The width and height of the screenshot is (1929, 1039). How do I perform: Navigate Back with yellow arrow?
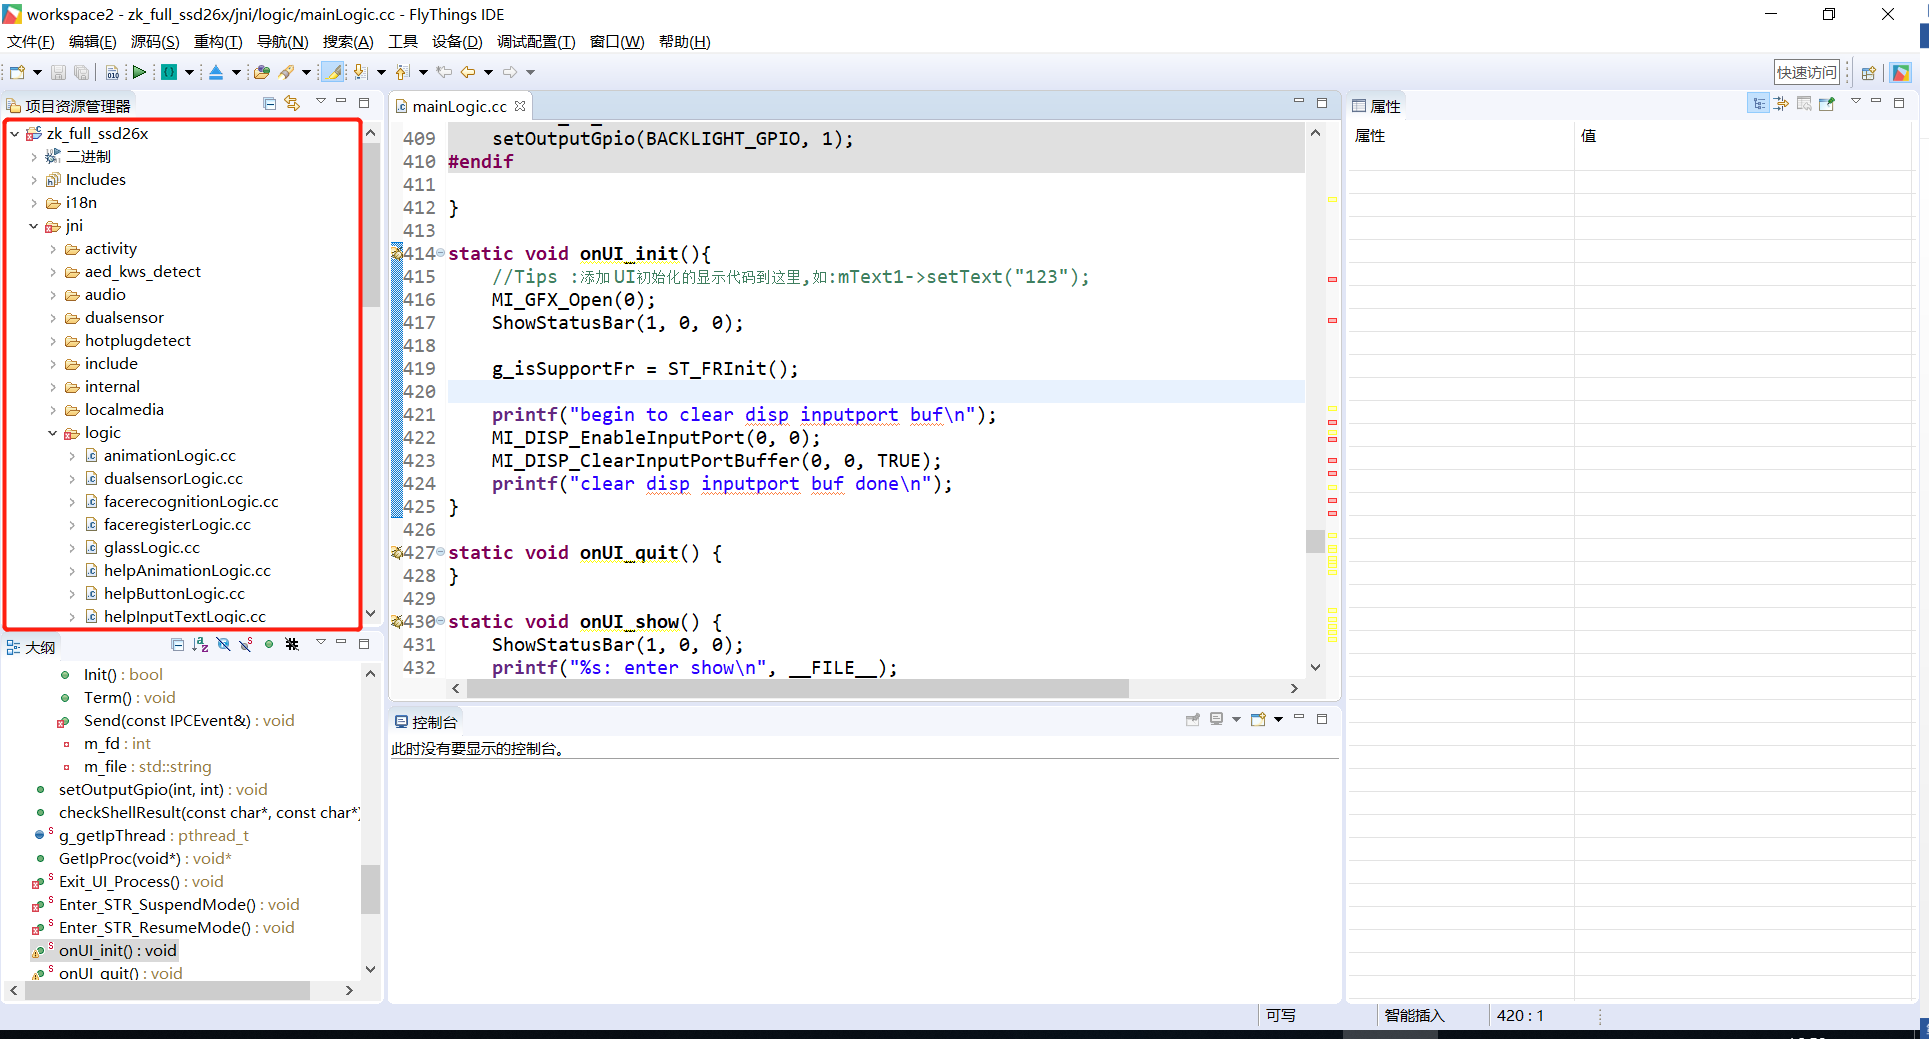pos(467,72)
